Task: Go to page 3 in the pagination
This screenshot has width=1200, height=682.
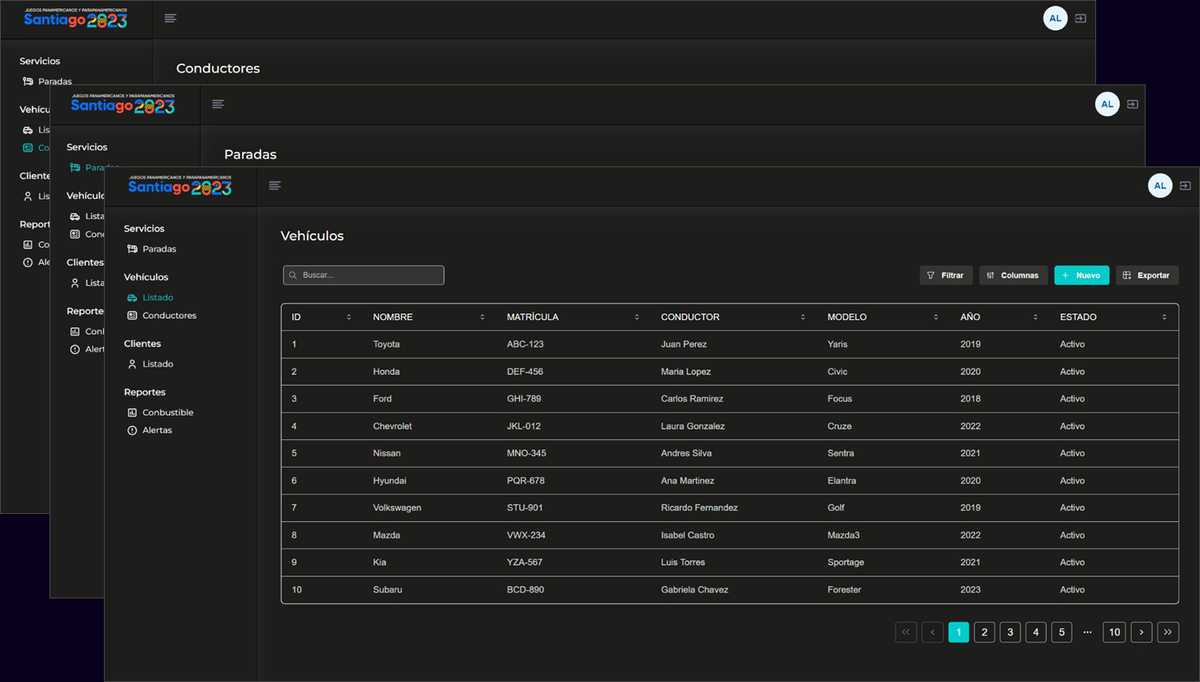Action: (x=1010, y=632)
